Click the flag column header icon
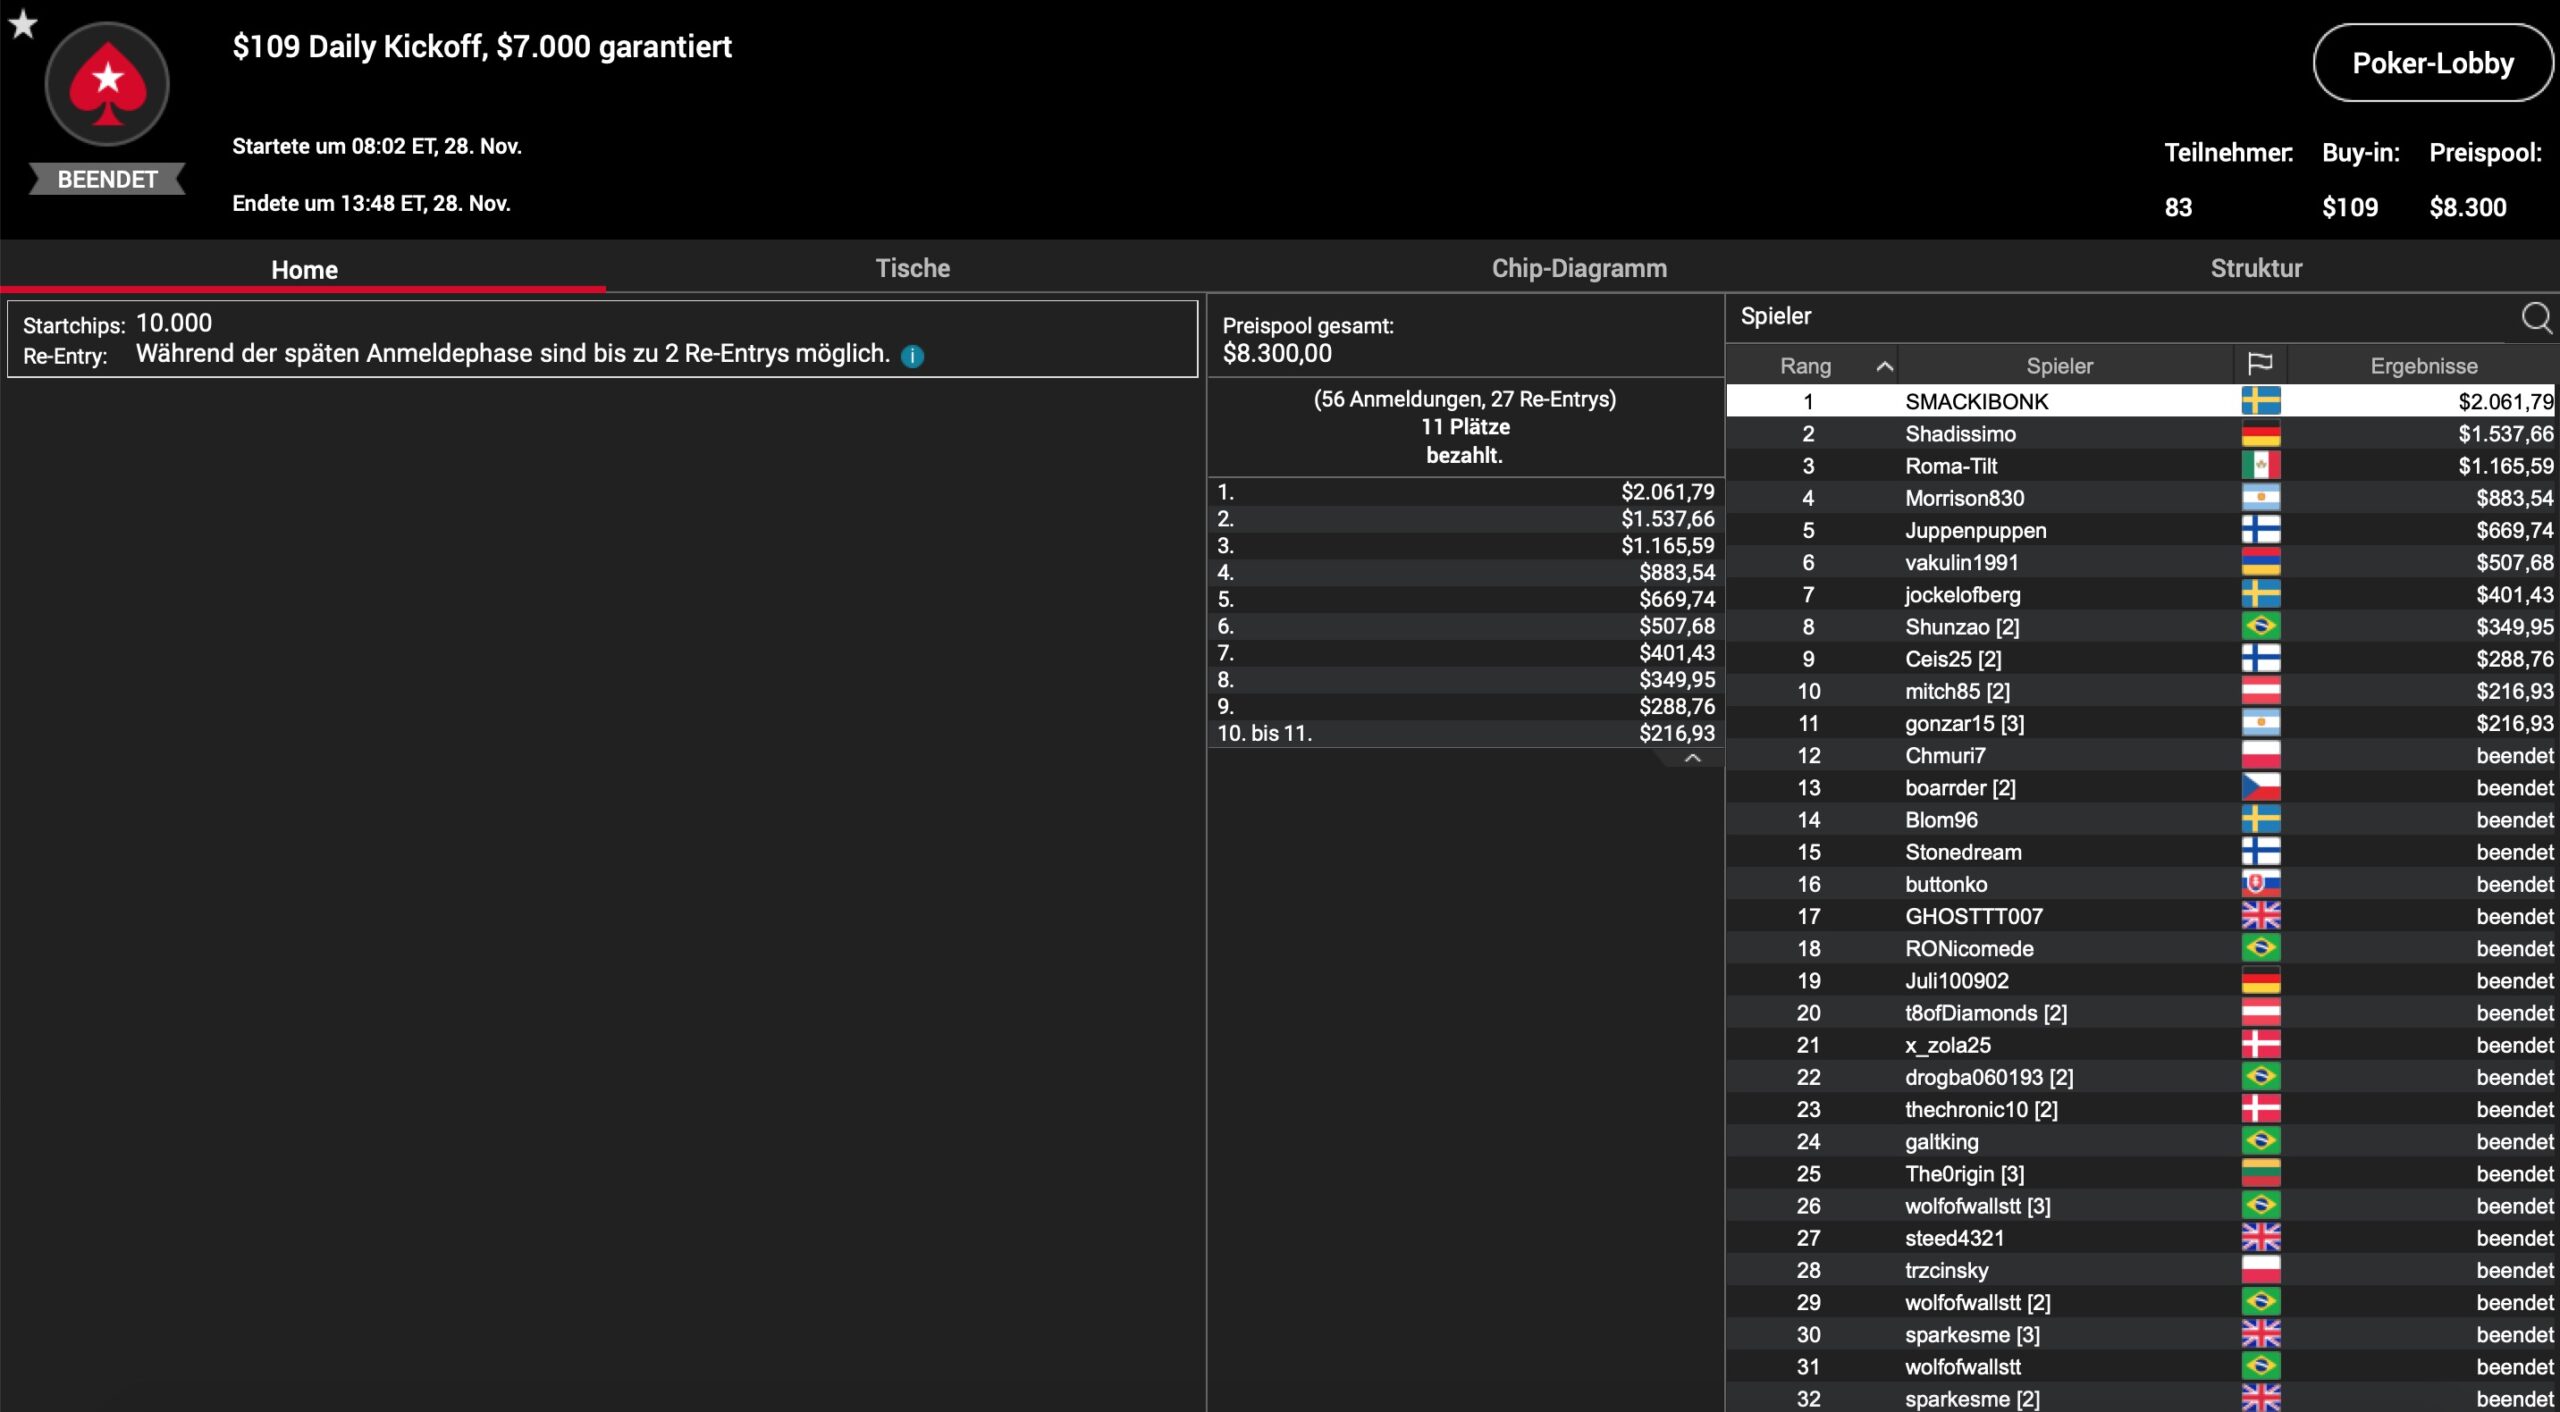The width and height of the screenshot is (2560, 1412). tap(2259, 365)
